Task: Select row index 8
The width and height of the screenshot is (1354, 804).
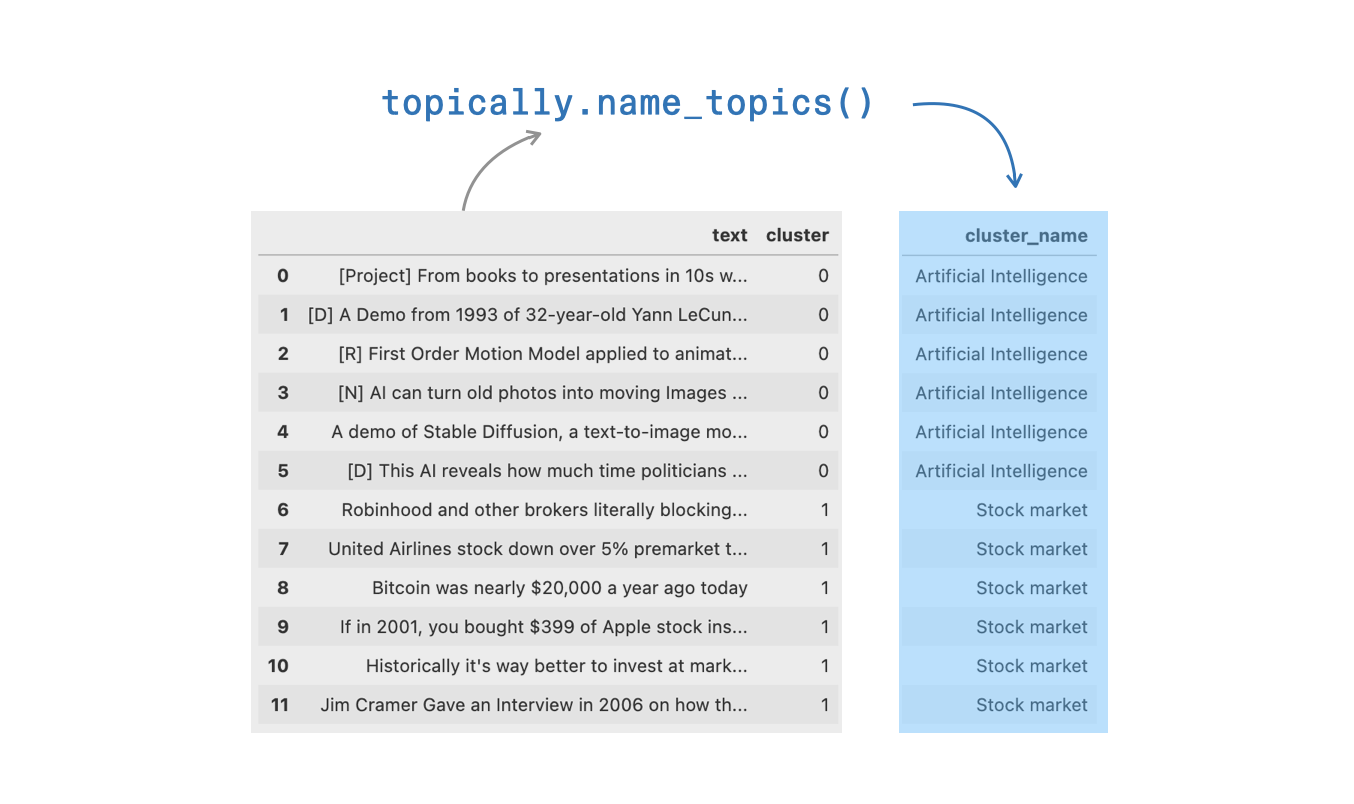Action: (283, 588)
